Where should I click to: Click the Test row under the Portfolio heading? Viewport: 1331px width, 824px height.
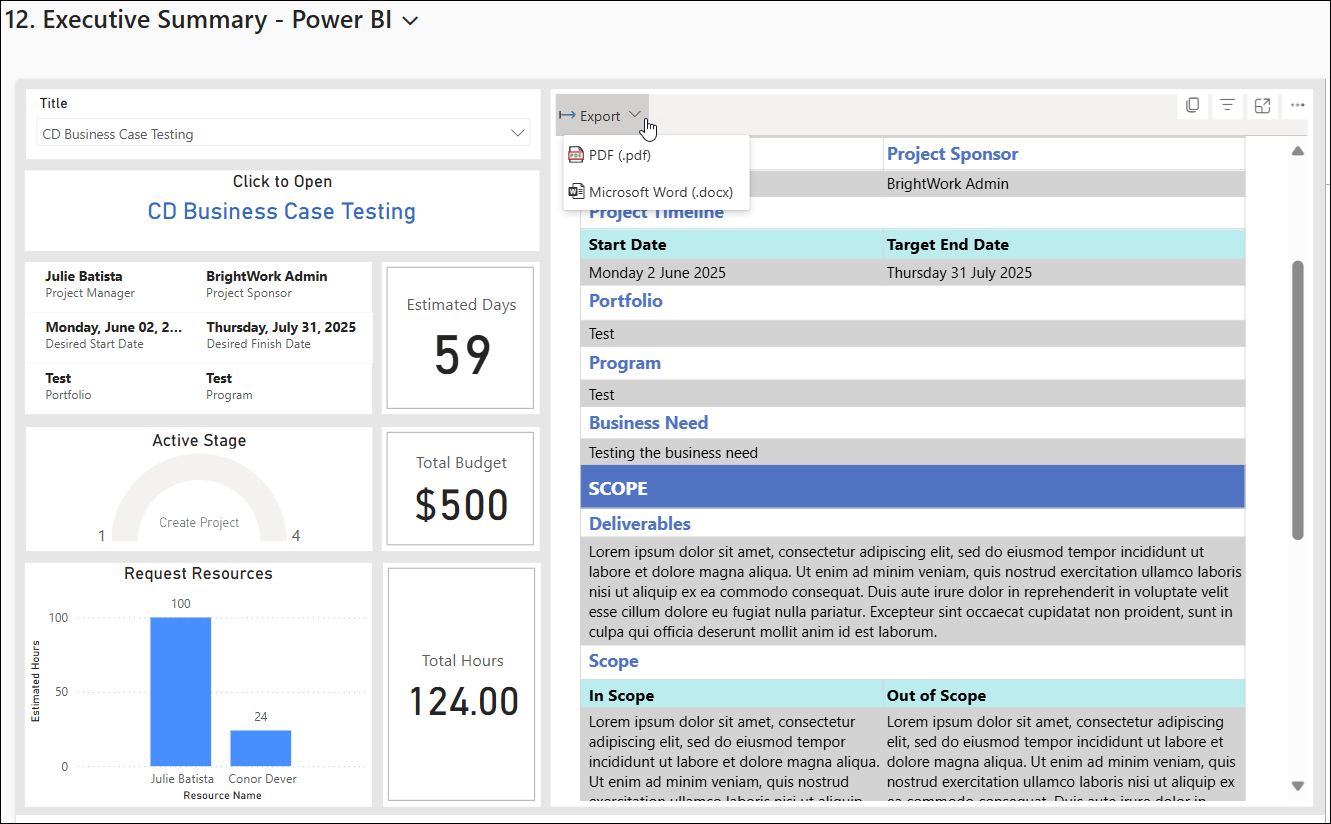(x=912, y=334)
